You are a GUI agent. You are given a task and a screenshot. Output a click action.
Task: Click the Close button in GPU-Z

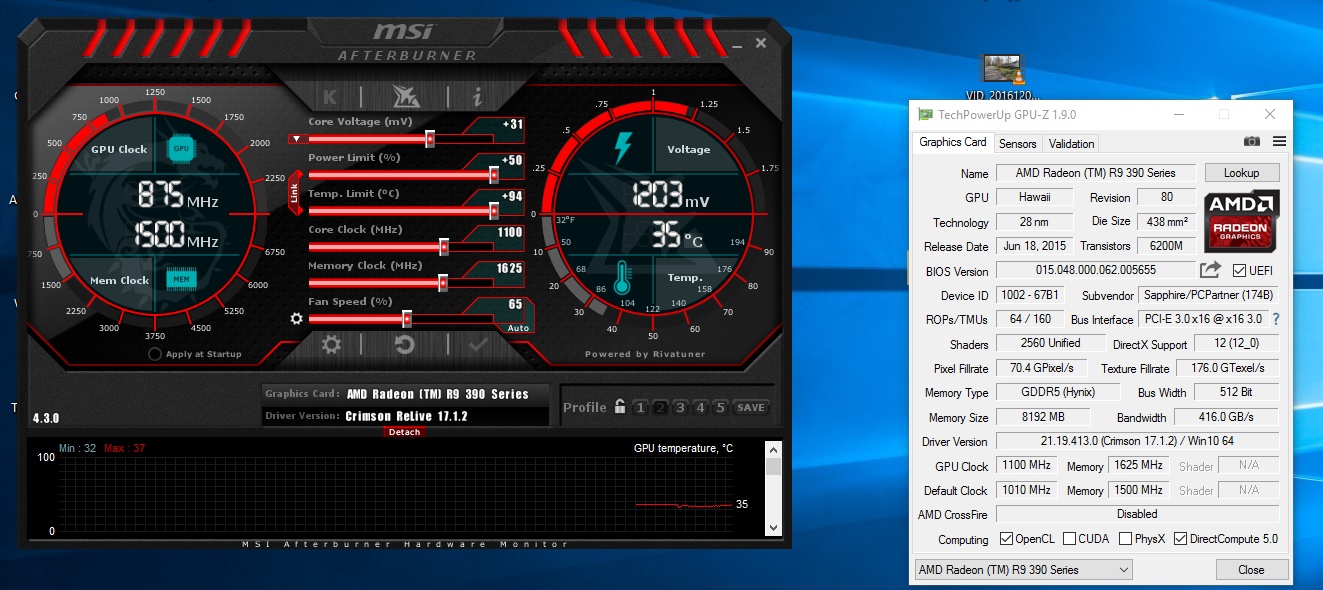(x=1251, y=570)
